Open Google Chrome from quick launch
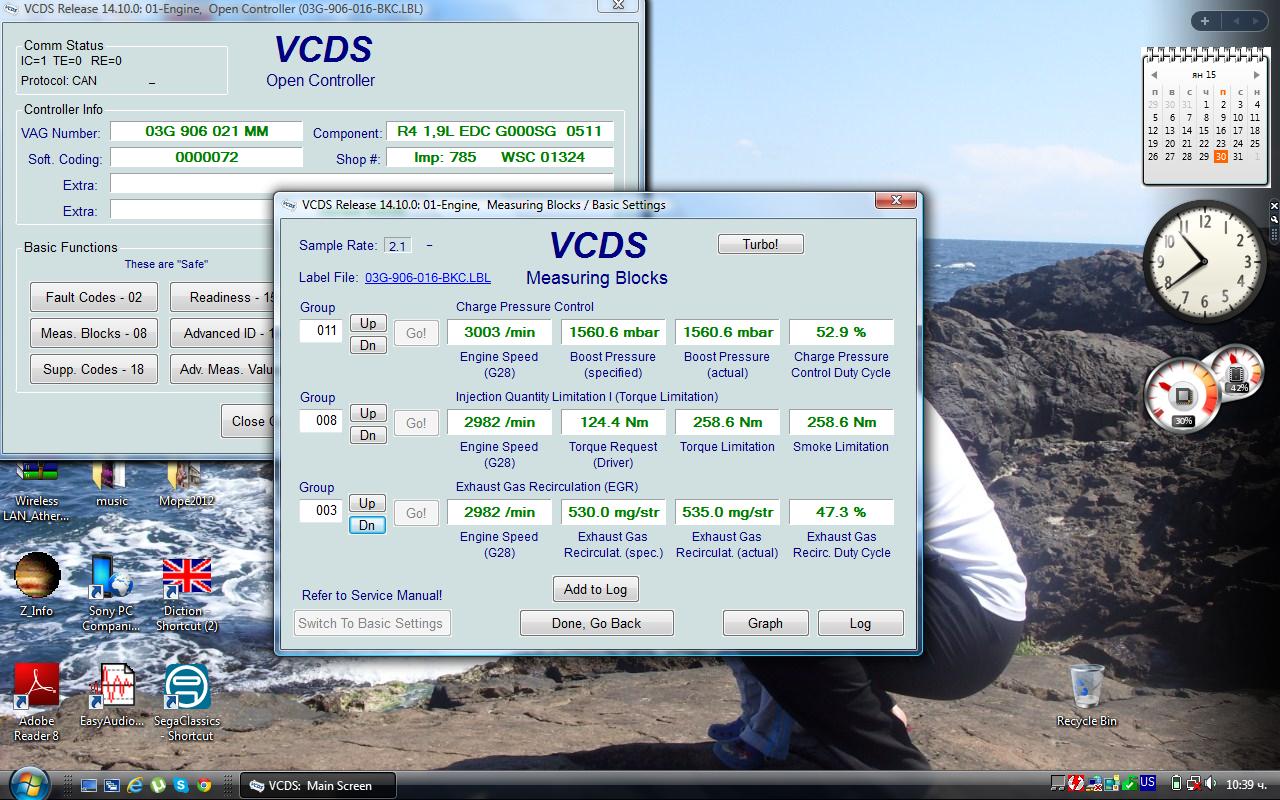This screenshot has width=1280, height=800. [x=204, y=786]
